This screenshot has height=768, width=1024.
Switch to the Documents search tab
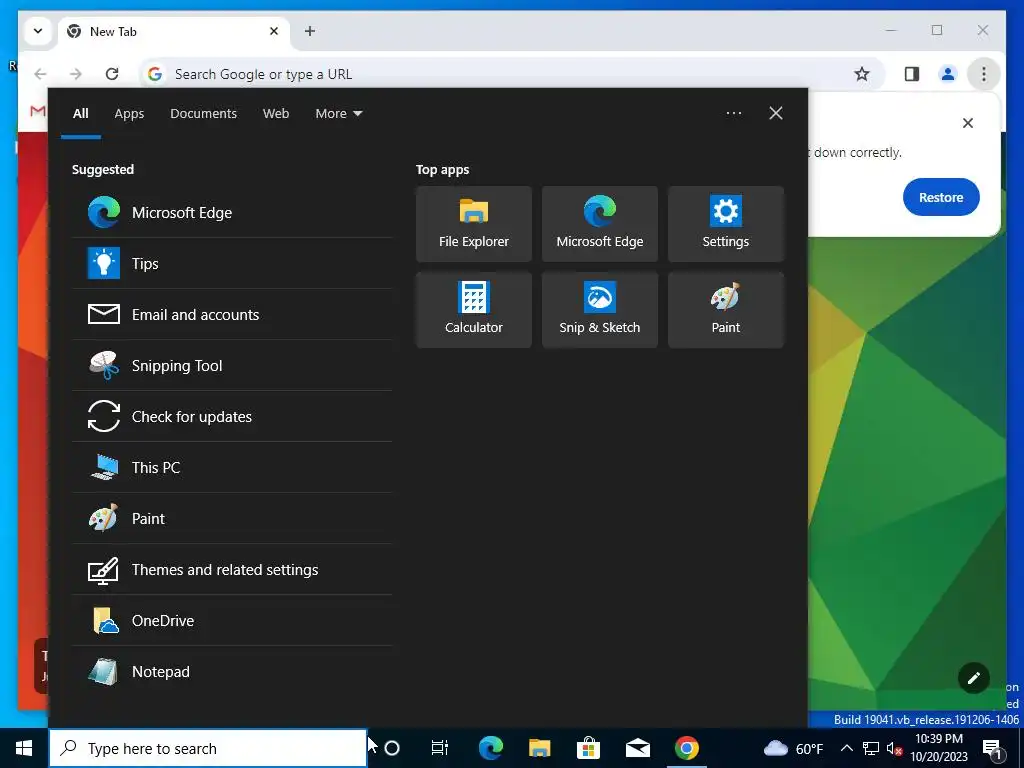(203, 114)
